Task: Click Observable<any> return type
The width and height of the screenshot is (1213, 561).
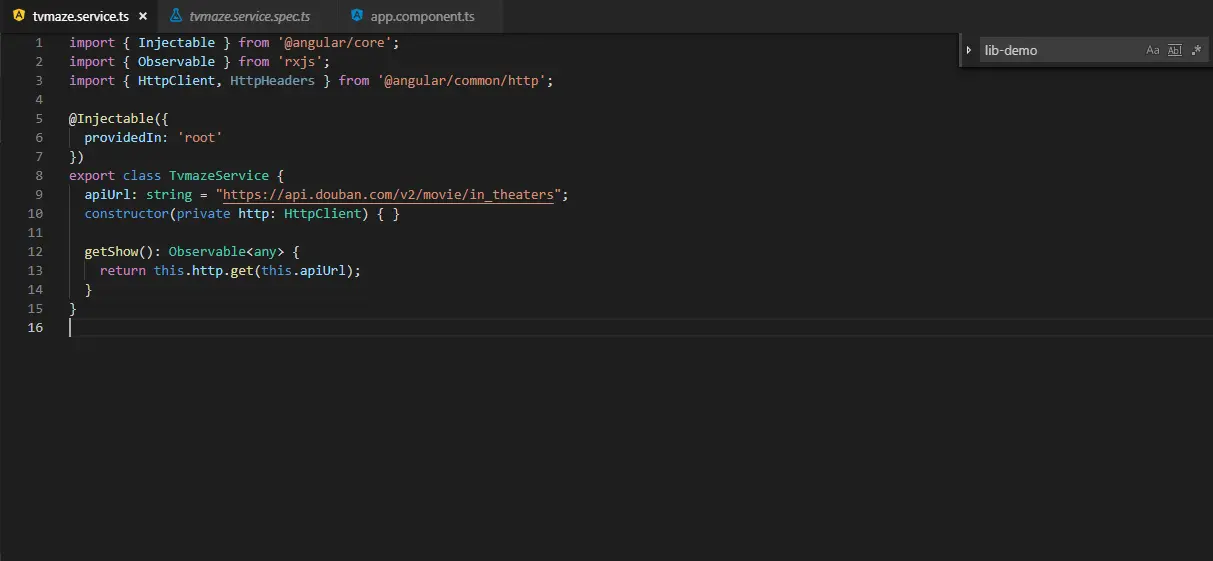Action: click(227, 252)
